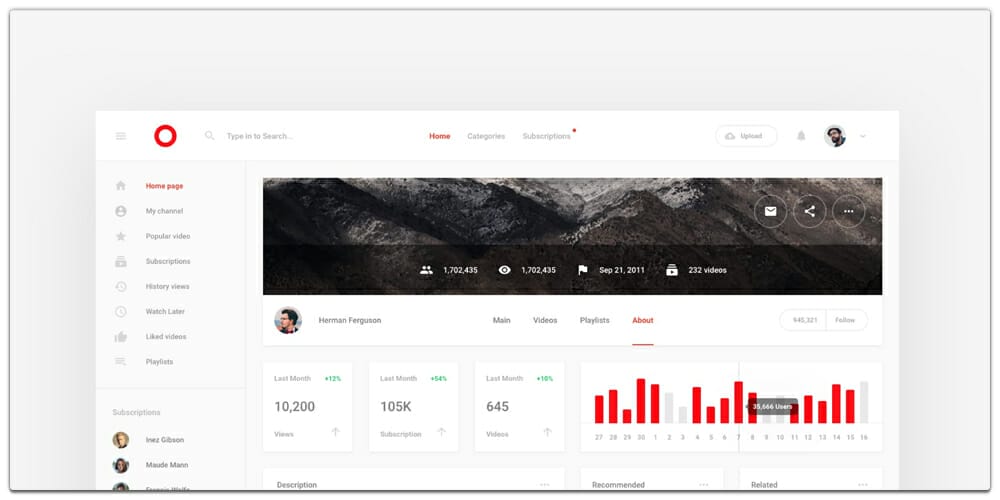This screenshot has height=500, width=1000.
Task: Click the up arrow in Videos card
Action: [x=547, y=432]
